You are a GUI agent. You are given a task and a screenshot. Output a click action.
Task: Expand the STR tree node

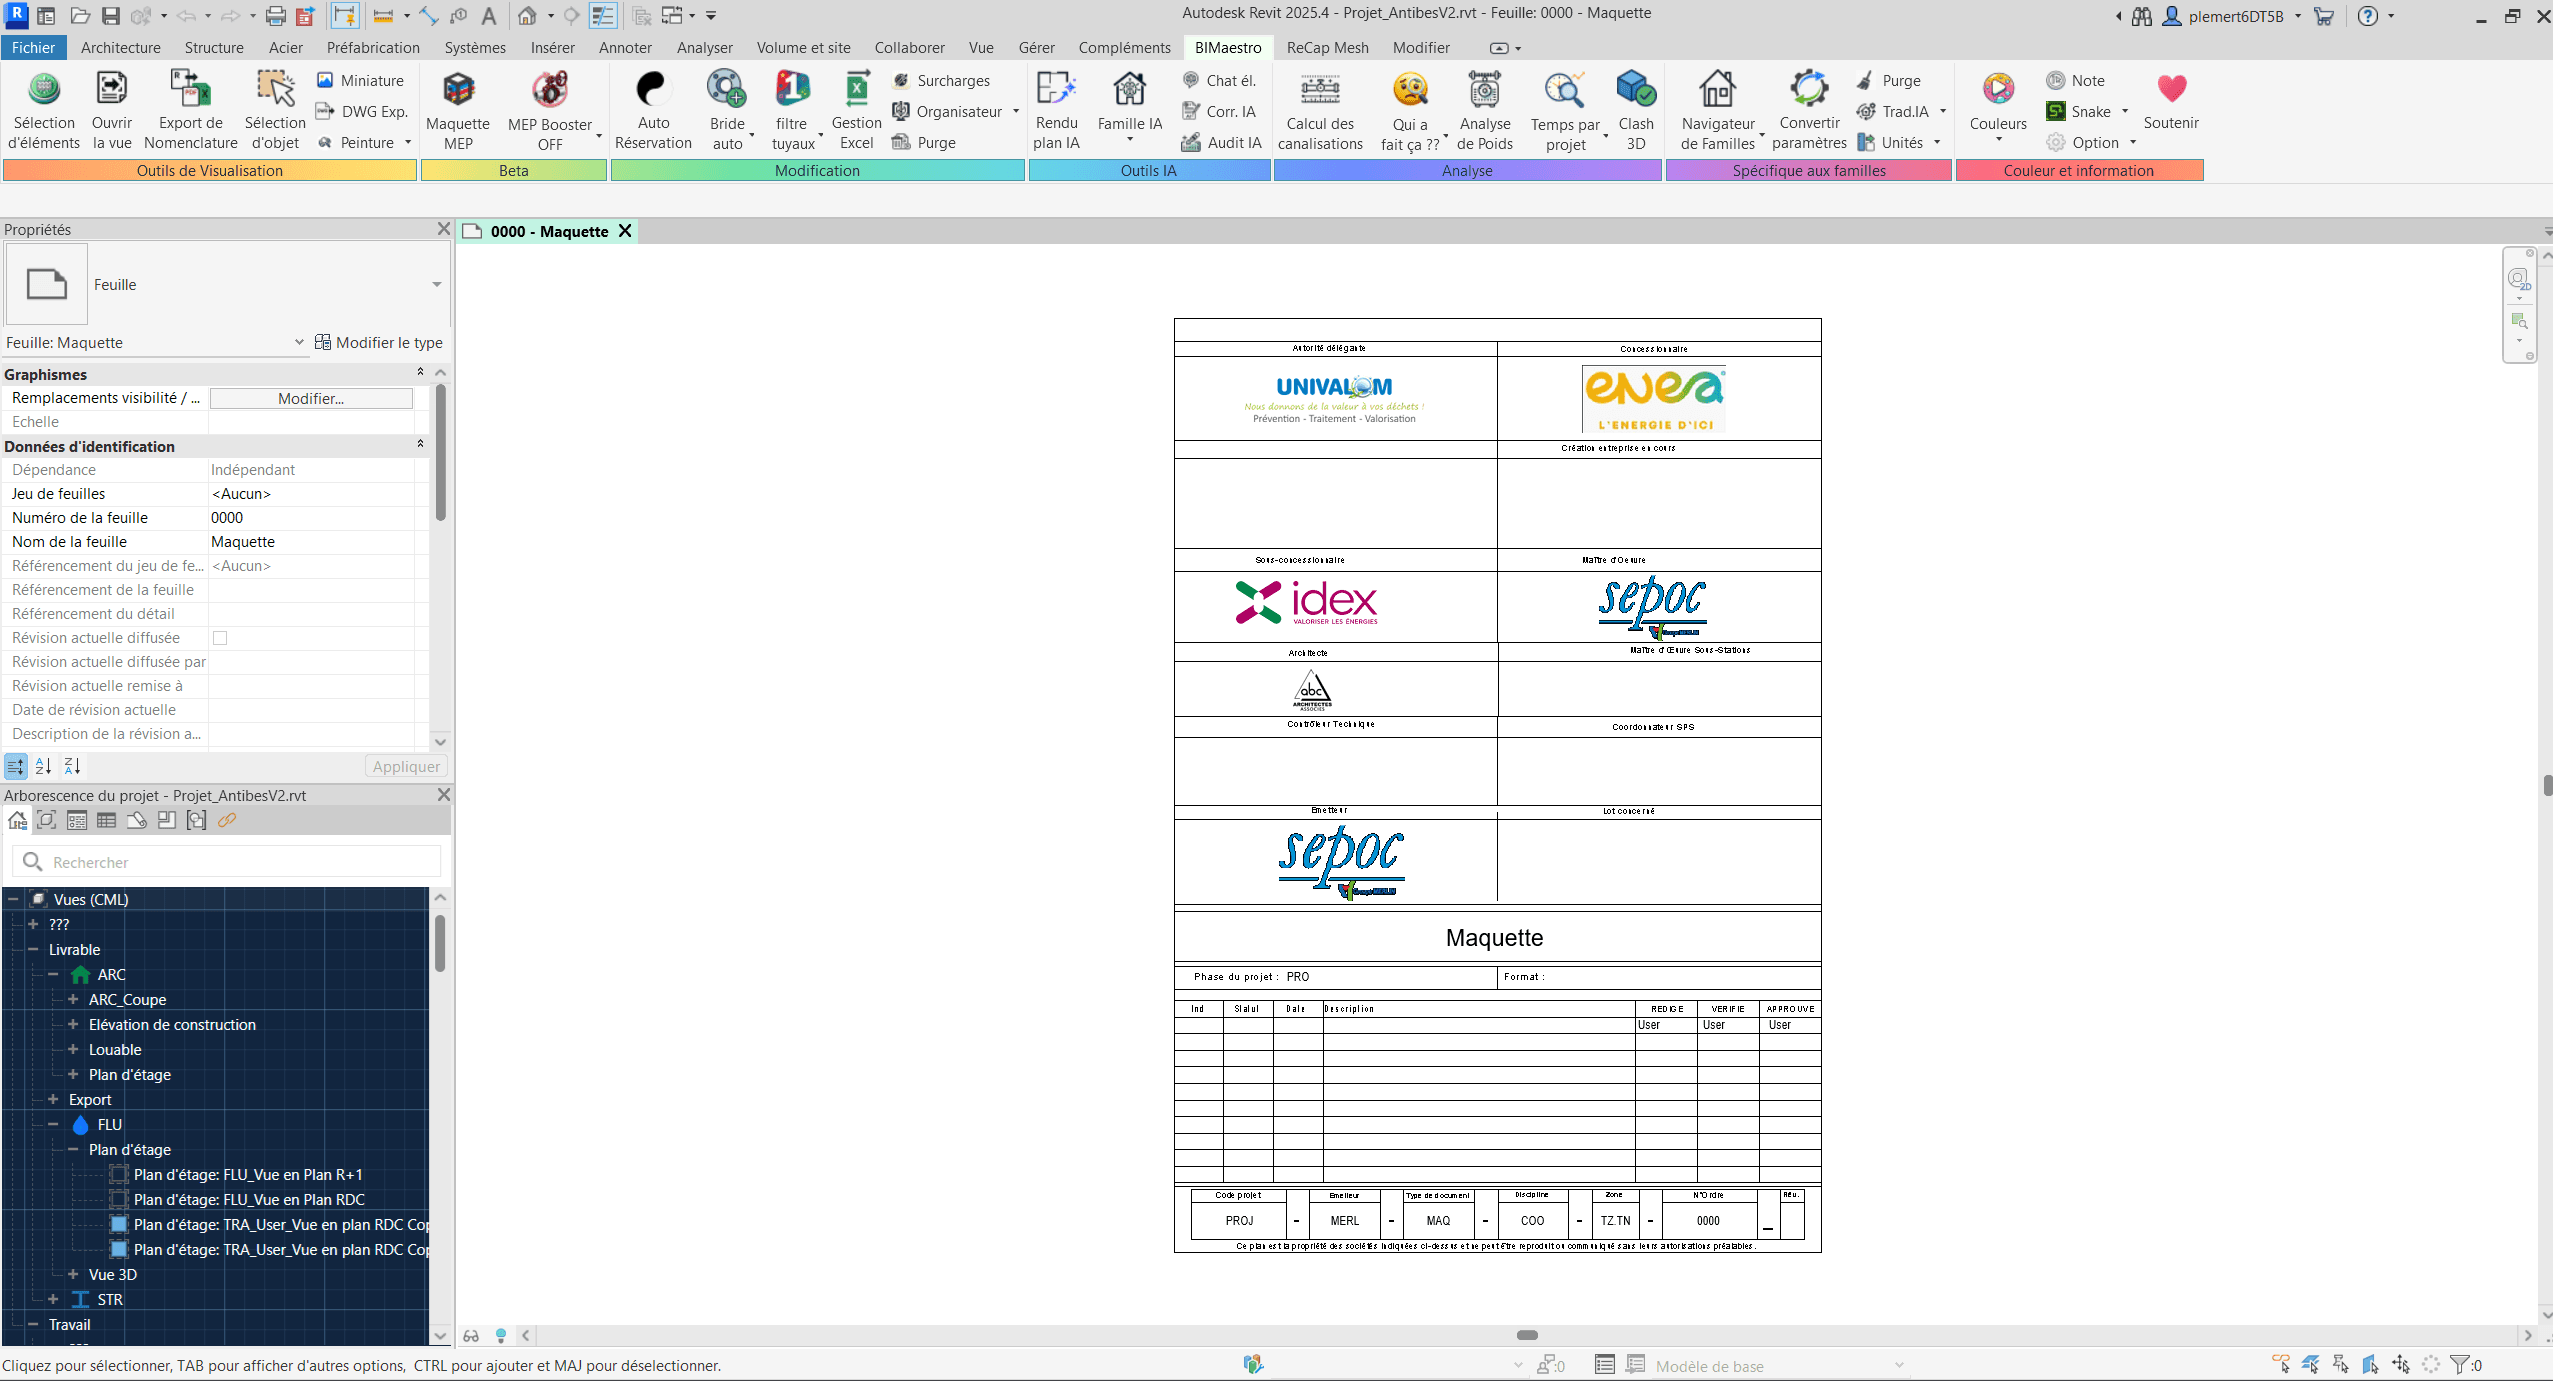pyautogui.click(x=53, y=1299)
